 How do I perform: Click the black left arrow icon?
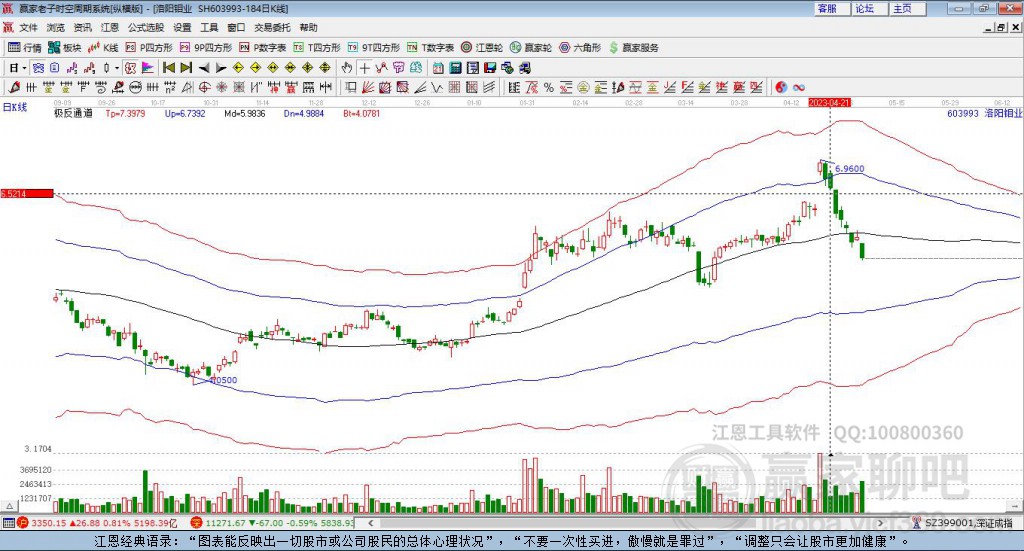click(x=204, y=68)
